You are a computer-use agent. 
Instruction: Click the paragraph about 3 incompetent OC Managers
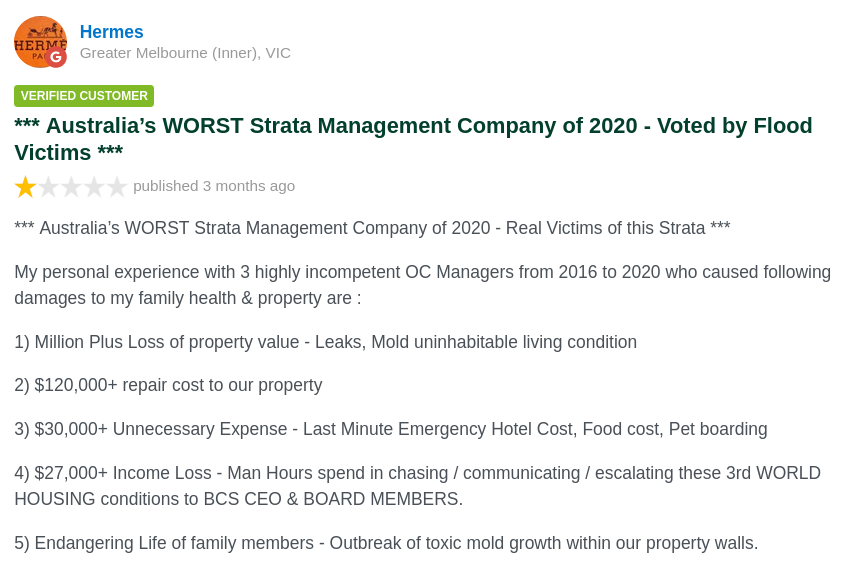click(x=422, y=285)
